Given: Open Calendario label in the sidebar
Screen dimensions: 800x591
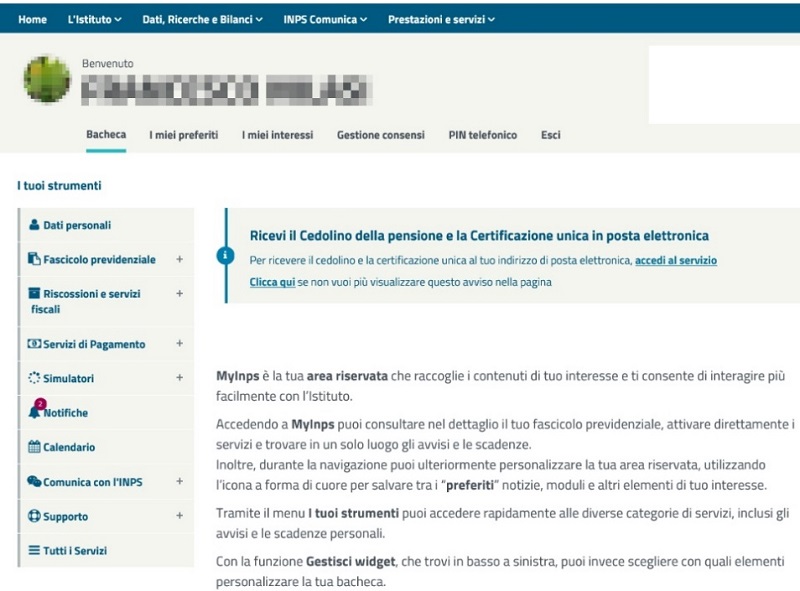Looking at the screenshot, I should pyautogui.click(x=69, y=447).
